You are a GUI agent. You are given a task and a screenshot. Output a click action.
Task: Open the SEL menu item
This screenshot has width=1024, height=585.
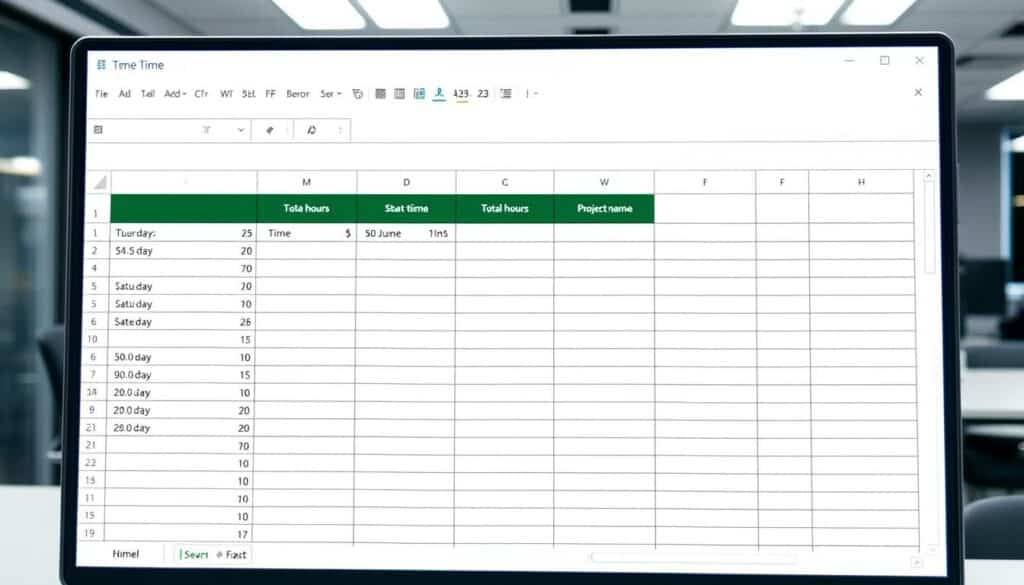(248, 94)
